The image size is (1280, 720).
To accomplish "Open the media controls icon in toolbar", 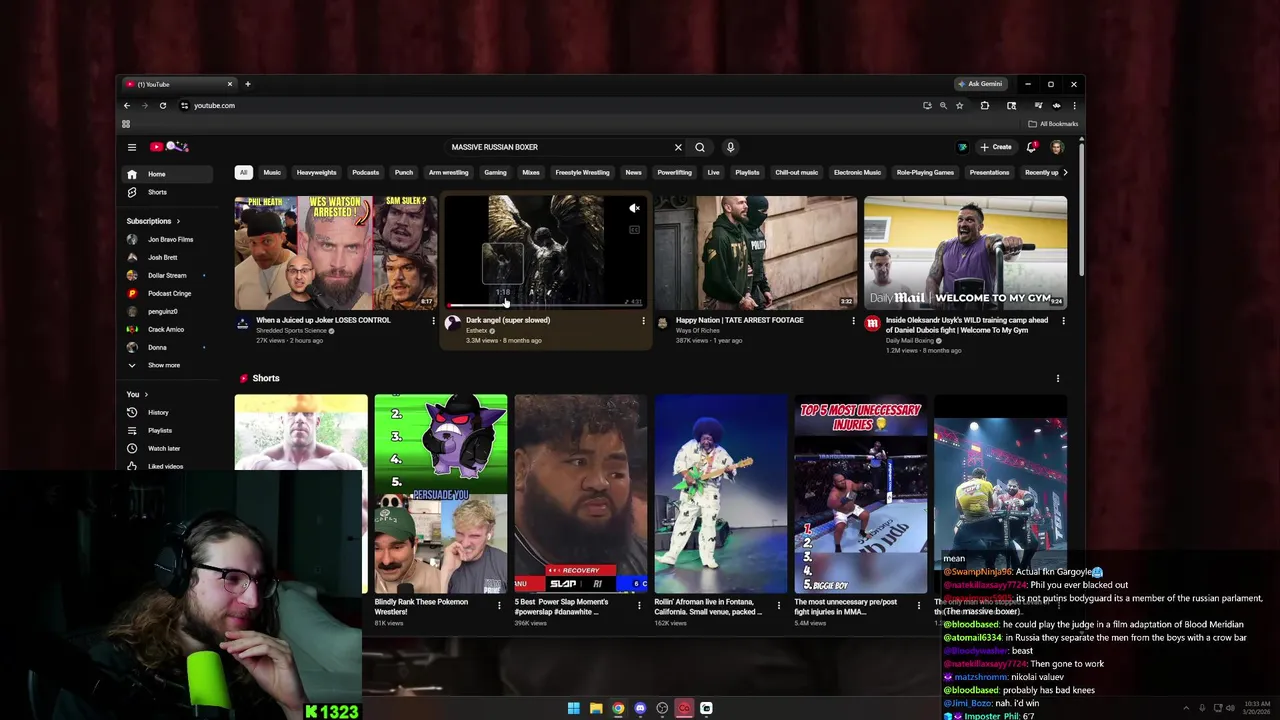I will 1038,105.
